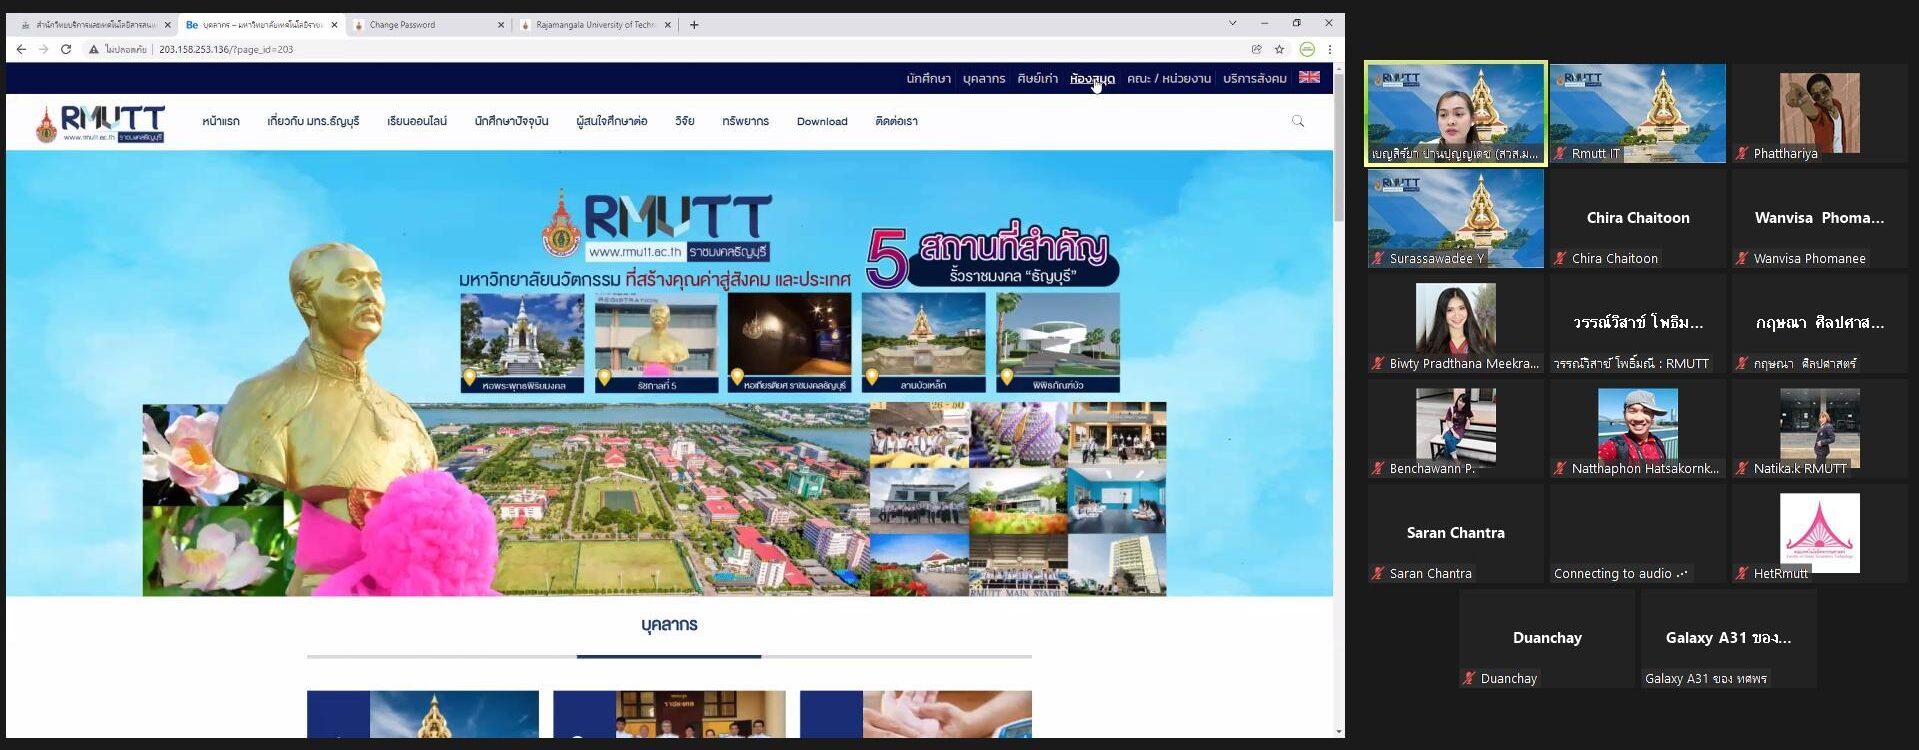Open the คณะ / หน่วยงาน link
The width and height of the screenshot is (1919, 750).
(1168, 78)
